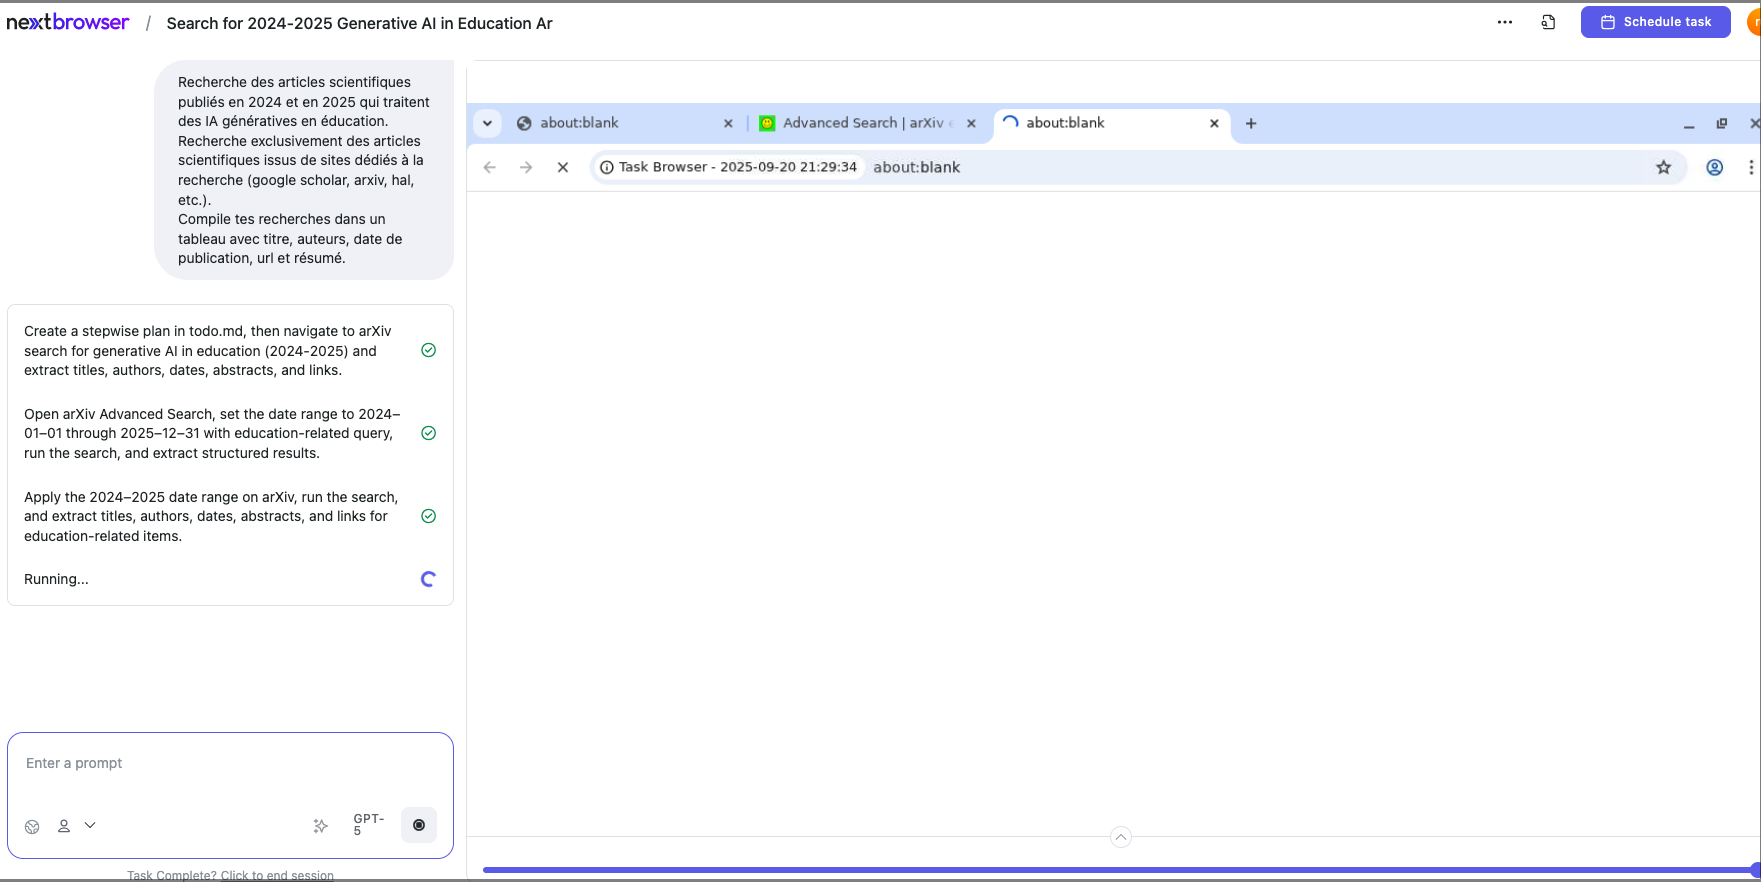The height and width of the screenshot is (882, 1761).
Task: Open the user persona dropdown in prompt box
Action: 76,825
